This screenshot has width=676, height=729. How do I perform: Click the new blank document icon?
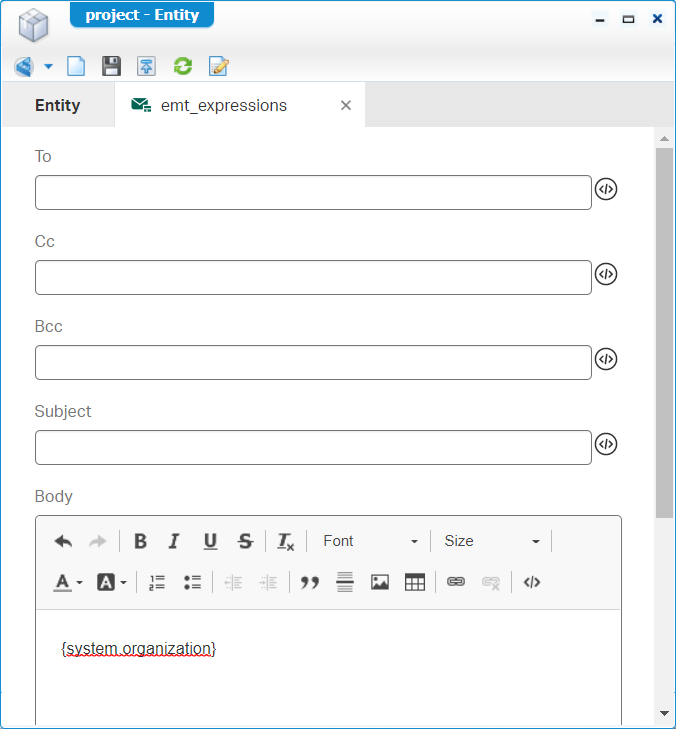click(76, 67)
